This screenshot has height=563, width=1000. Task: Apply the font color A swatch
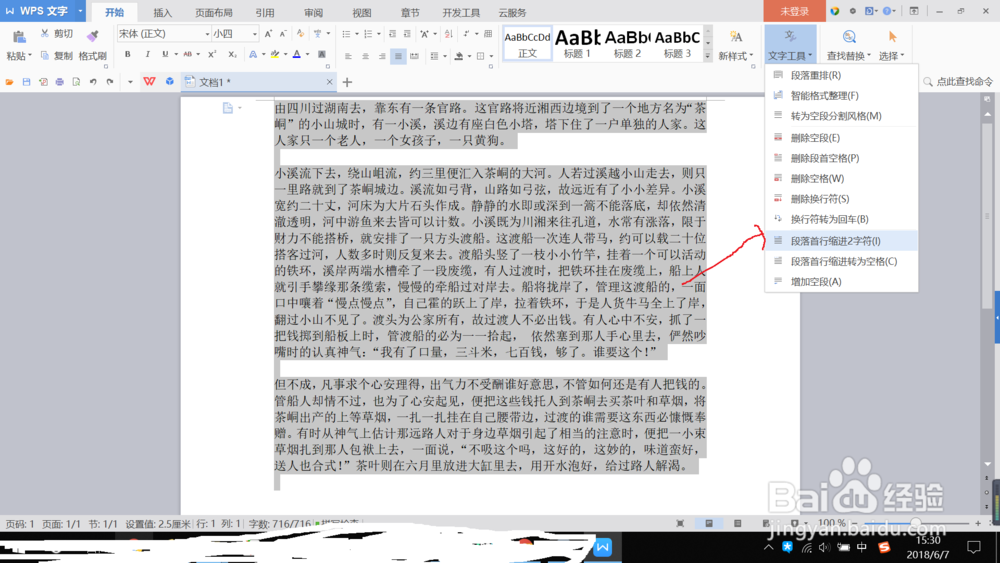[297, 55]
